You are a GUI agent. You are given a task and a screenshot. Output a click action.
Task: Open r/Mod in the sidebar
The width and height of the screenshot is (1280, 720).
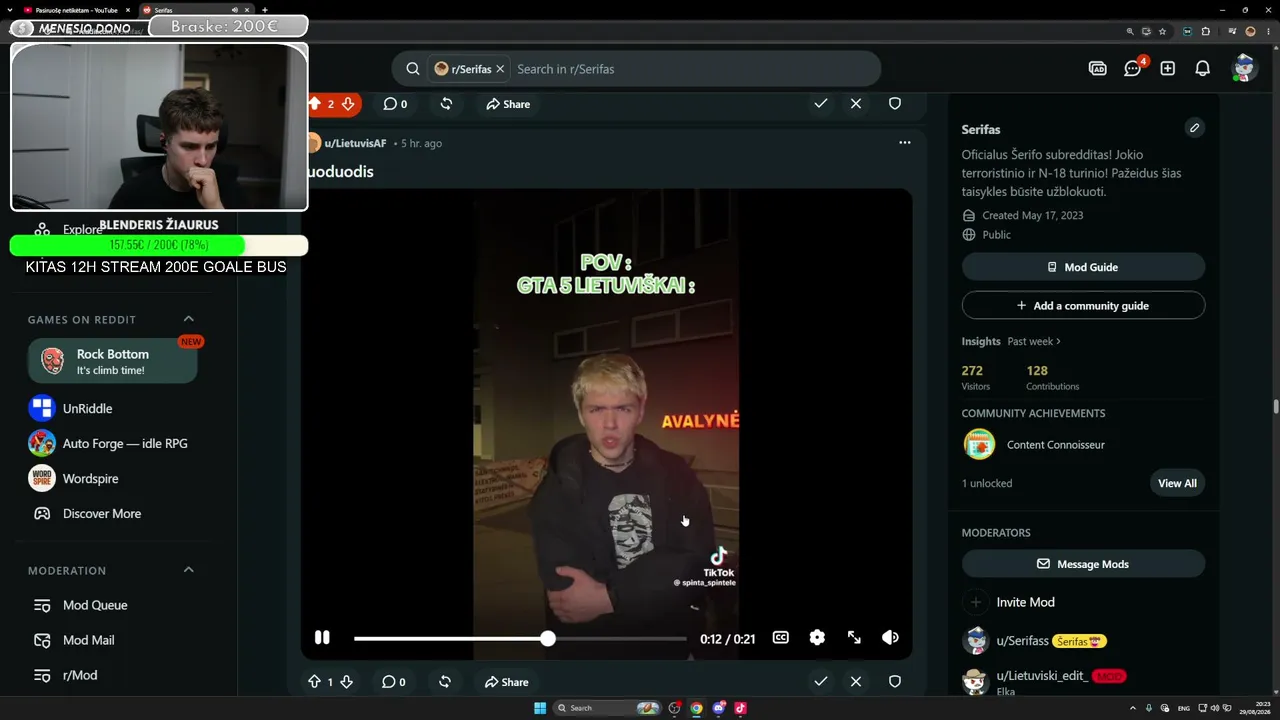point(80,675)
